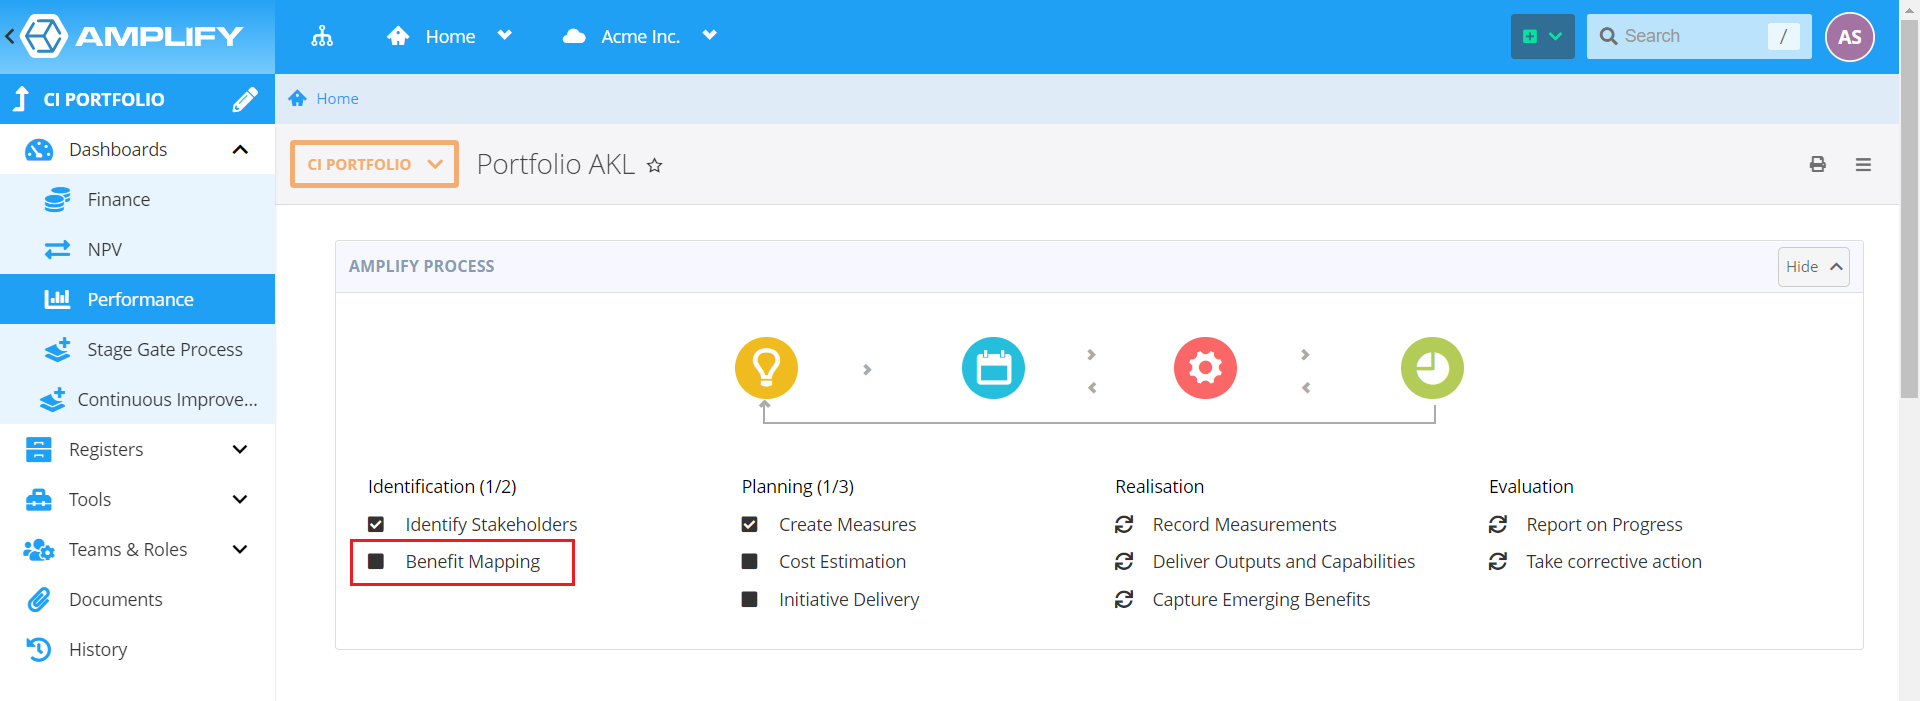Click the Dashboards gauge icon
Image resolution: width=1920 pixels, height=701 pixels.
(x=39, y=150)
